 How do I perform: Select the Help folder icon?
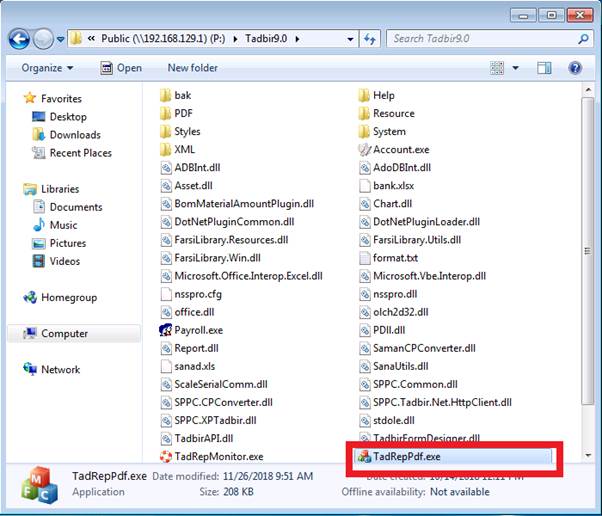[364, 95]
